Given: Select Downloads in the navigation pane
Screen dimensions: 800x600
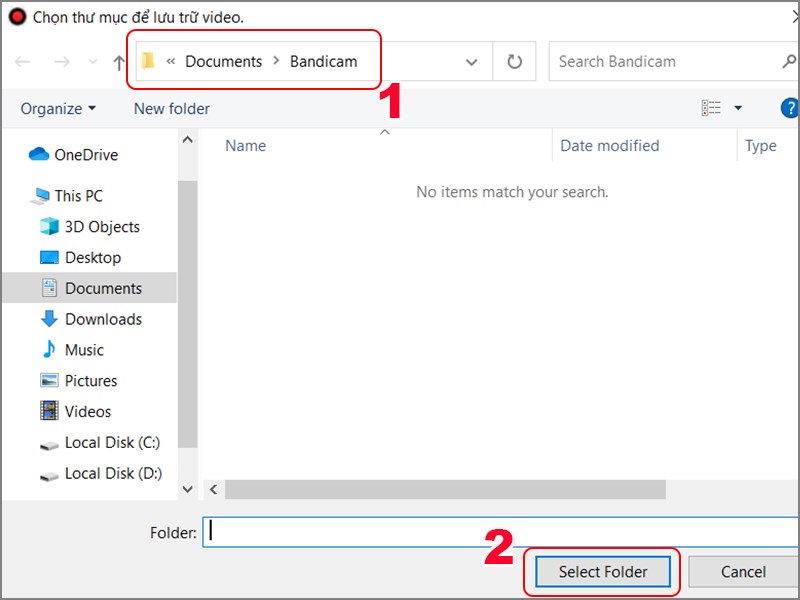Looking at the screenshot, I should (x=91, y=319).
